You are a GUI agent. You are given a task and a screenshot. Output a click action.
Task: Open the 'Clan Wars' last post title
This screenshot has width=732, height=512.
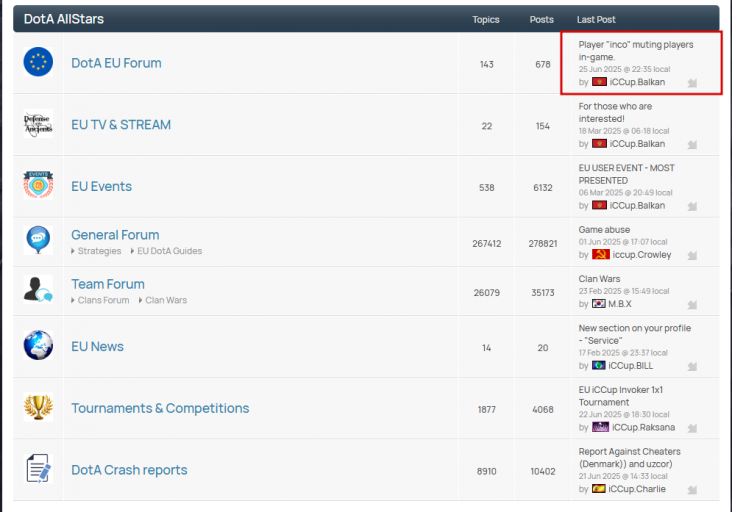tap(599, 279)
